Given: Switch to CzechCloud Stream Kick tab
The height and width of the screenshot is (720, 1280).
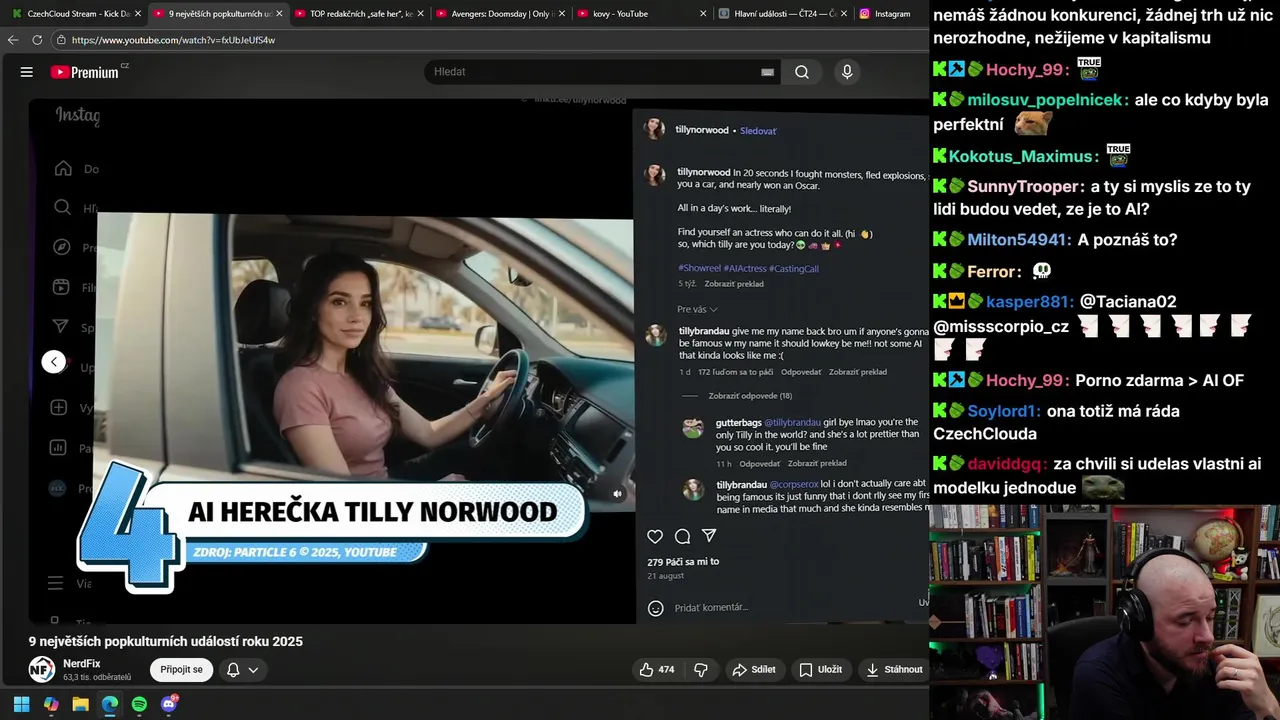Looking at the screenshot, I should (x=76, y=14).
